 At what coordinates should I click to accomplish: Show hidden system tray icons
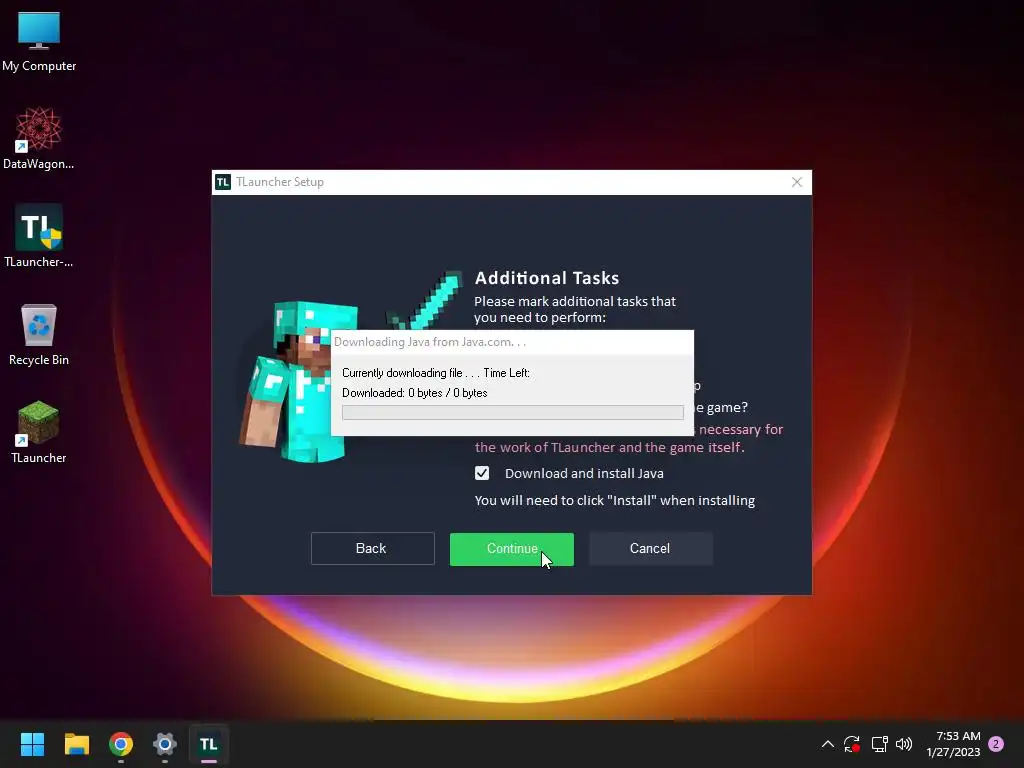pyautogui.click(x=827, y=744)
